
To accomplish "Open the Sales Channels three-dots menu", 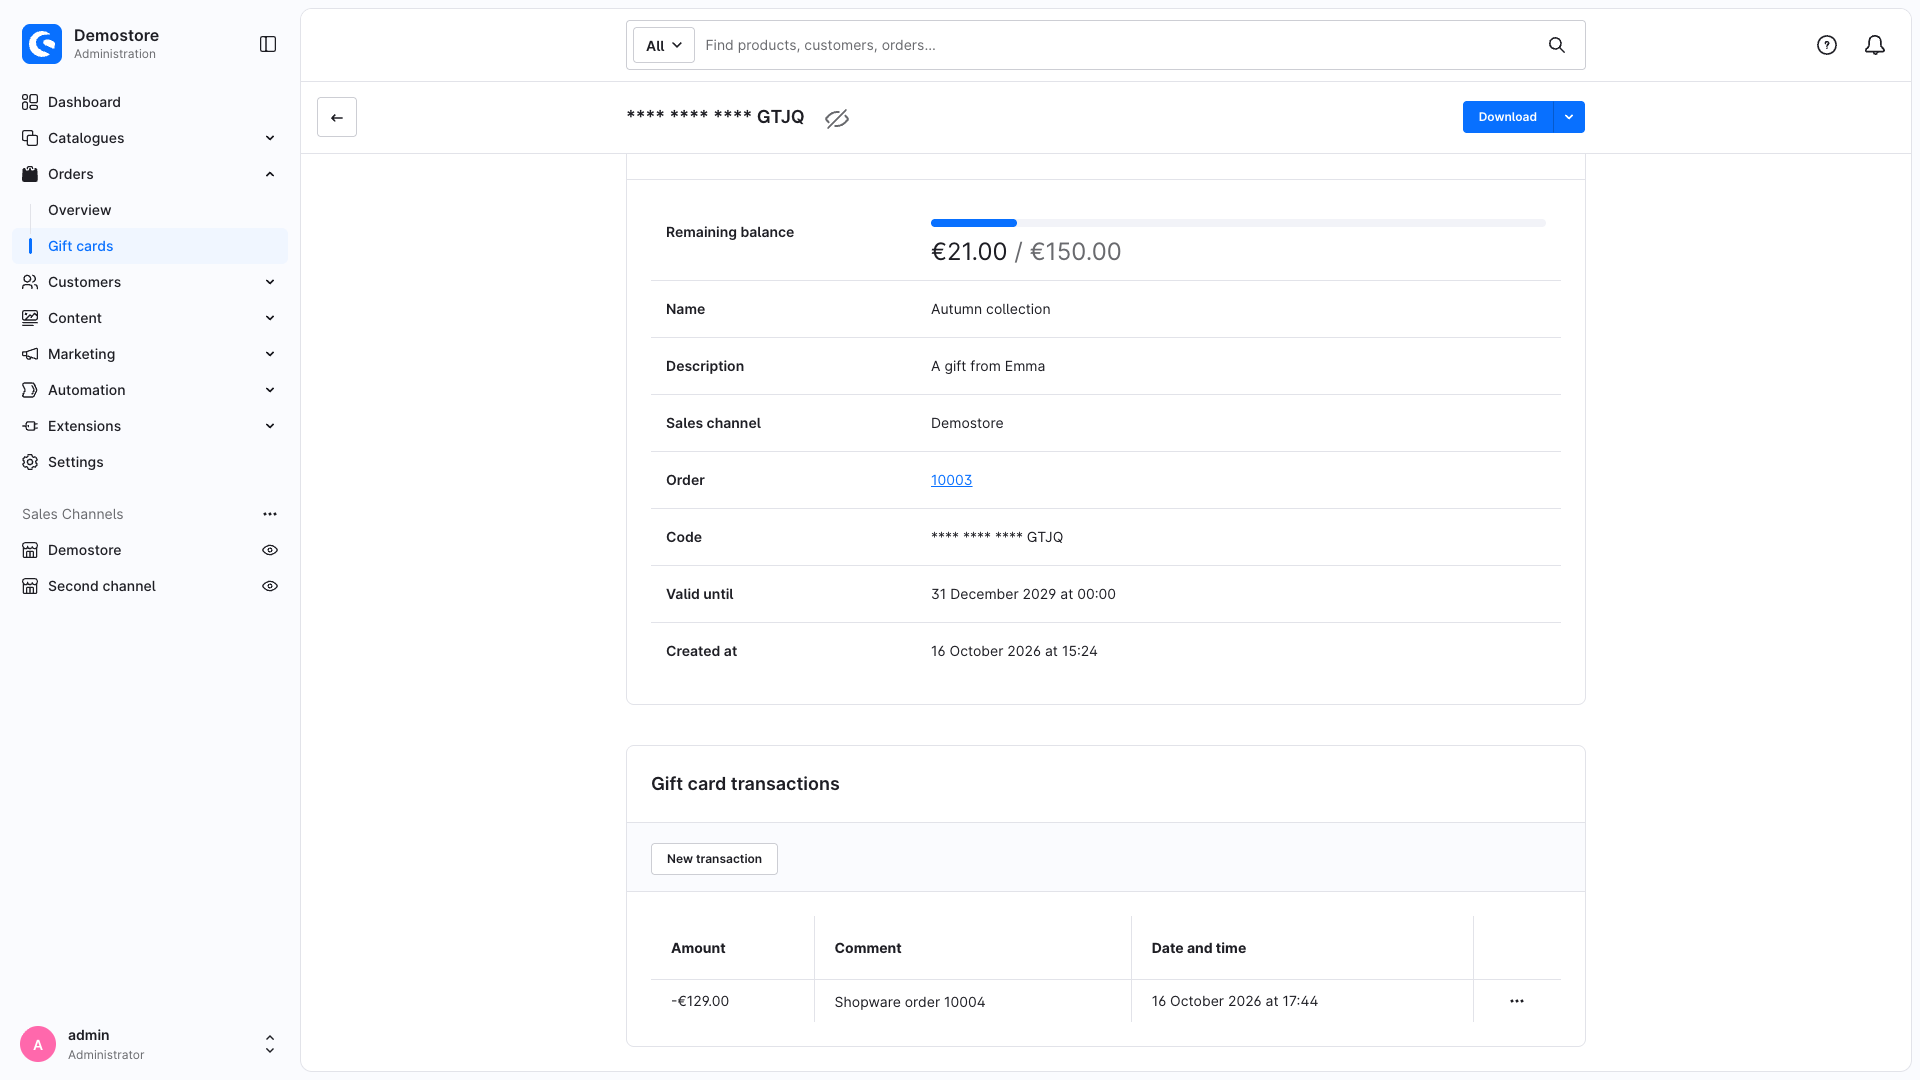I will pyautogui.click(x=270, y=514).
